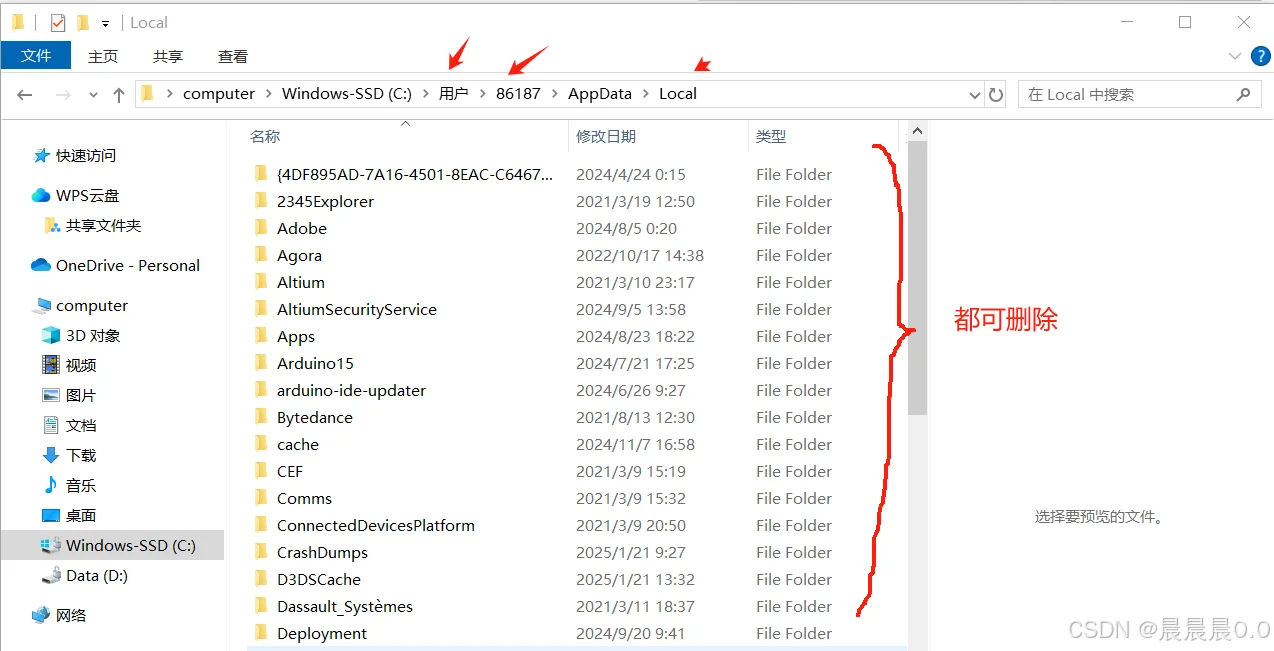This screenshot has height=651, width=1274.
Task: Select the Bytedance folder
Action: click(315, 417)
